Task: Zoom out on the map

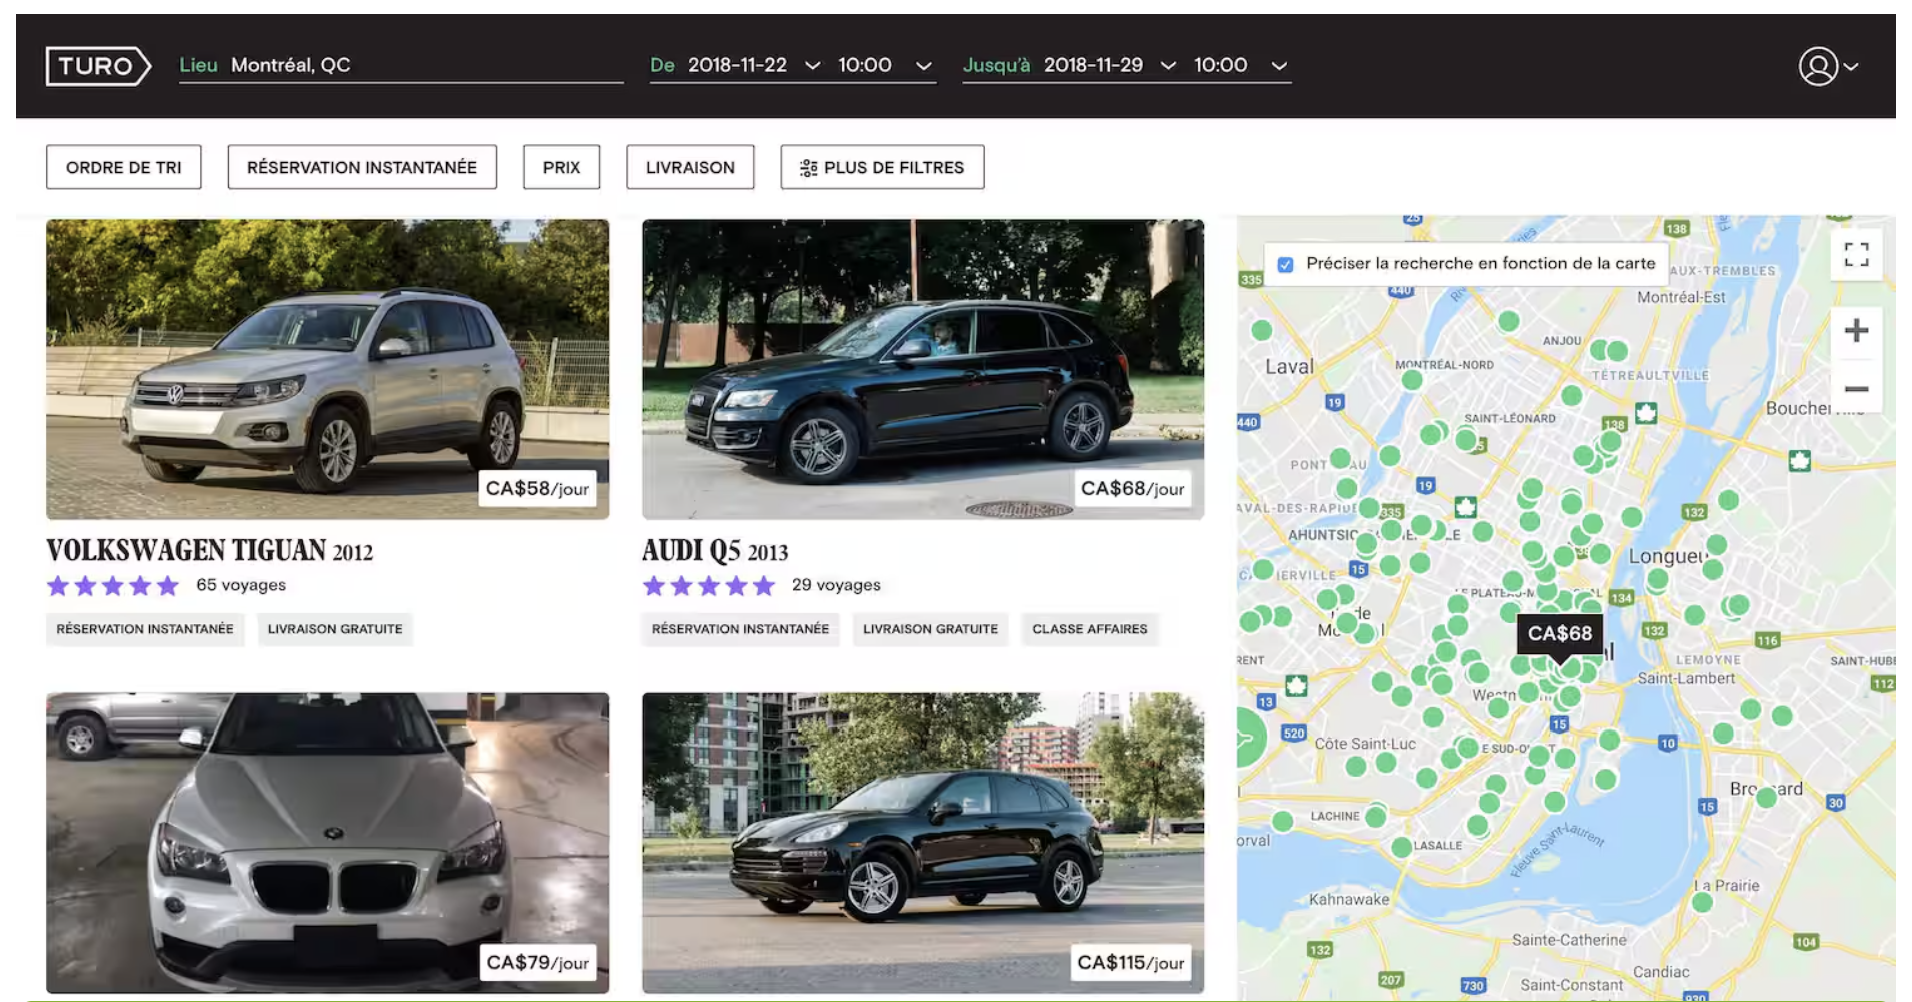Action: pyautogui.click(x=1856, y=389)
